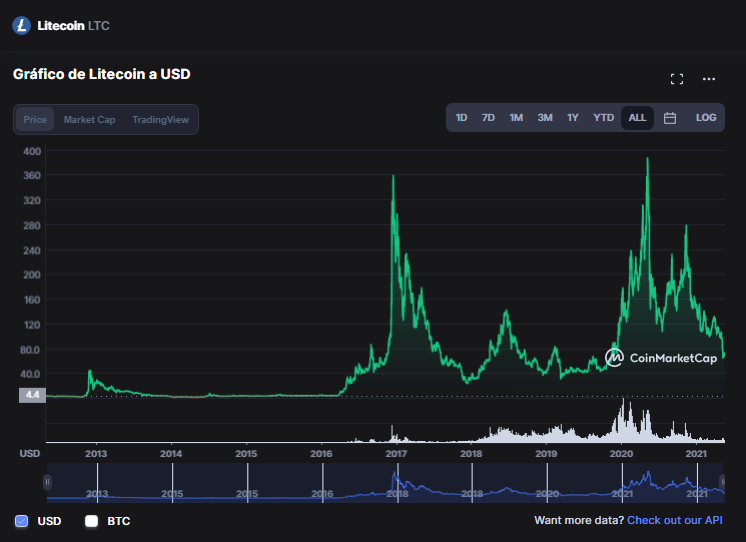Open the three-dot more options menu

tap(709, 79)
